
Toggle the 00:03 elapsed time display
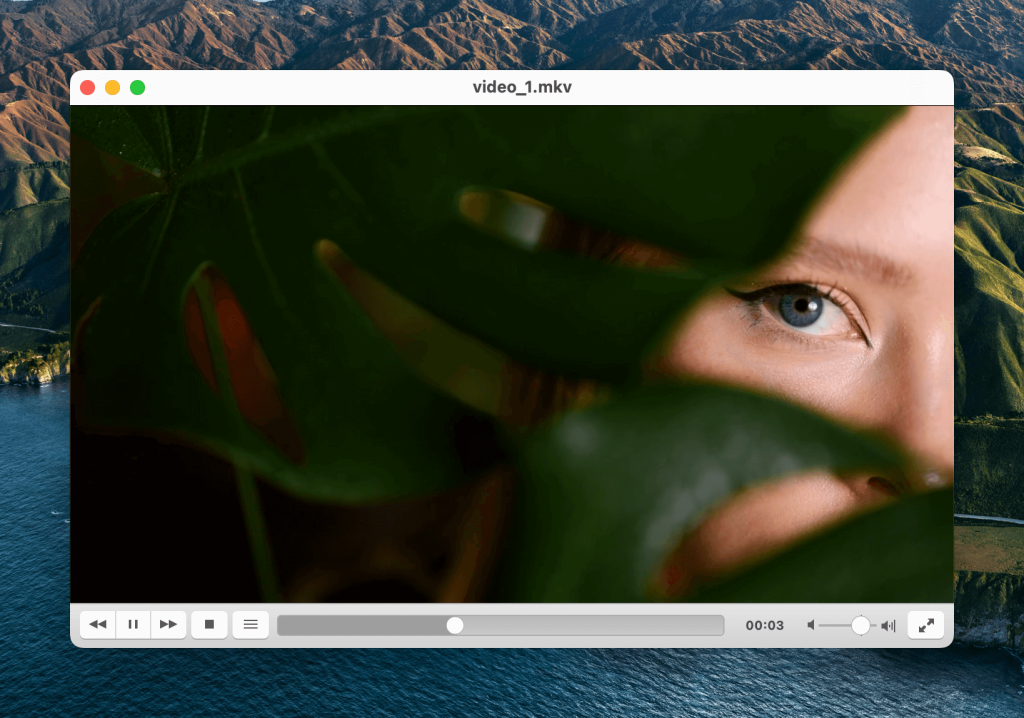764,626
